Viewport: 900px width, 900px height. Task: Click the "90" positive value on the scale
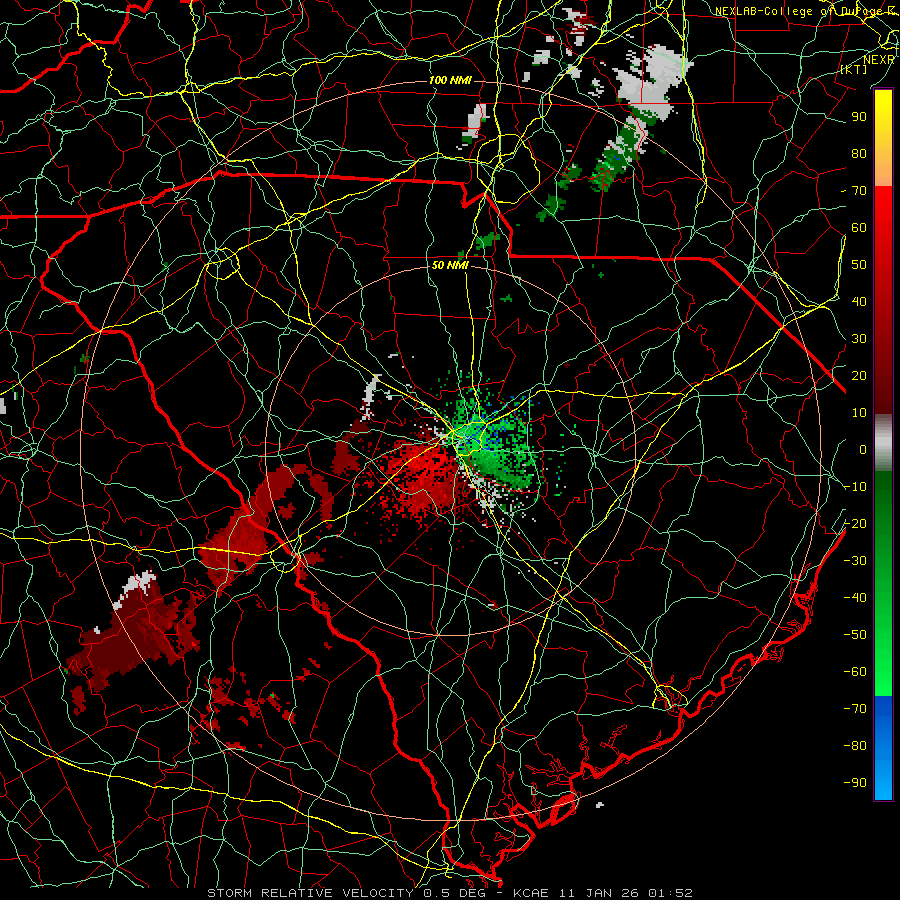859,117
